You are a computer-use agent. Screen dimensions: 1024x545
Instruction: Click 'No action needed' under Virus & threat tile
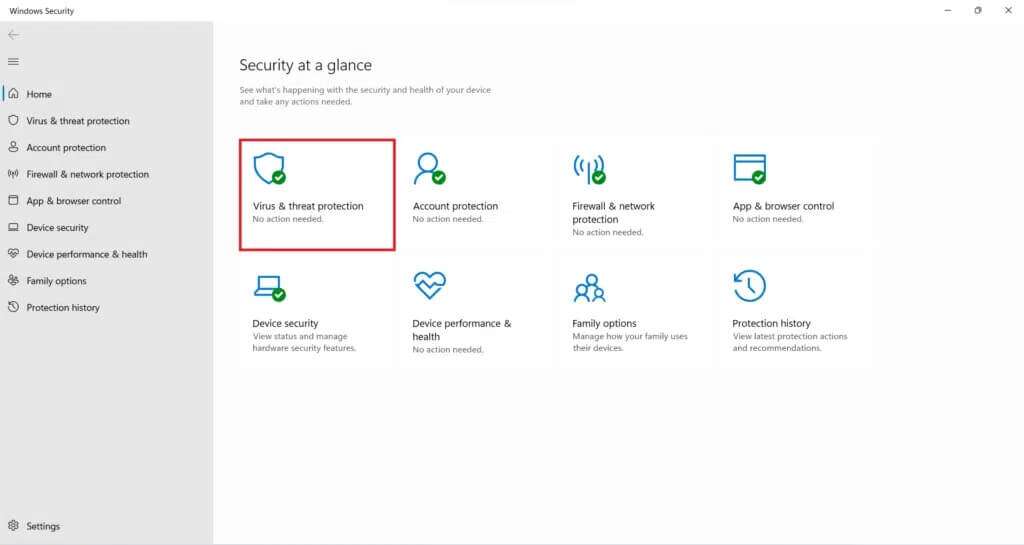coord(288,219)
